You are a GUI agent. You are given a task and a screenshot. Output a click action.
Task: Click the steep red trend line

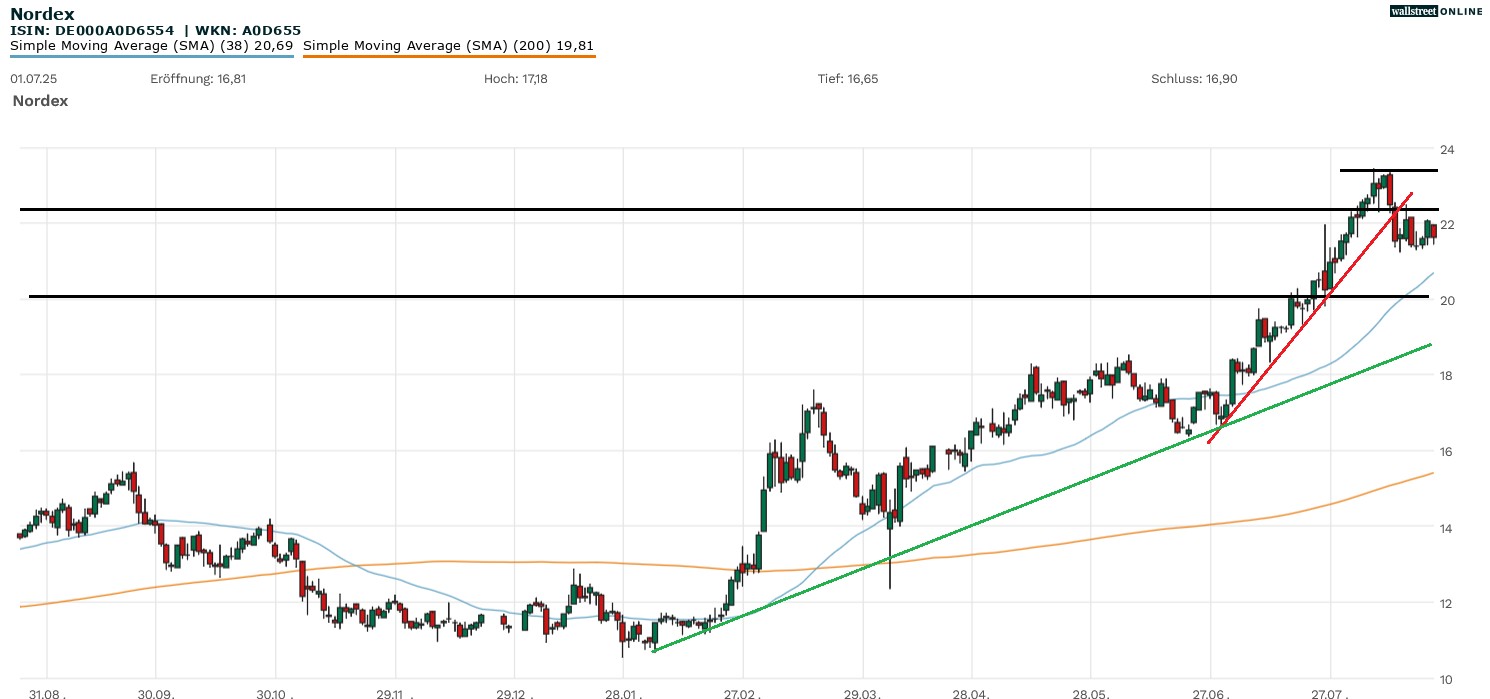[x=1310, y=318]
